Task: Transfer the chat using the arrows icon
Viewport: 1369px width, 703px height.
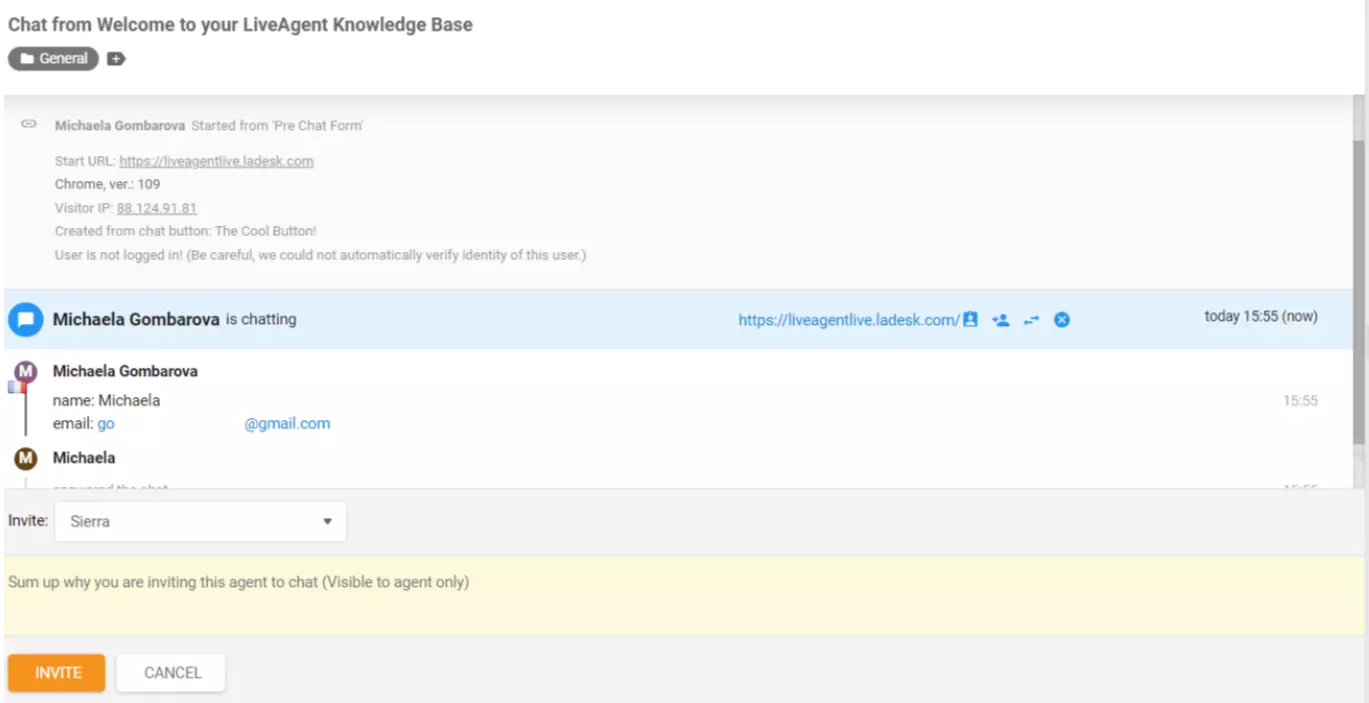Action: pyautogui.click(x=1032, y=320)
